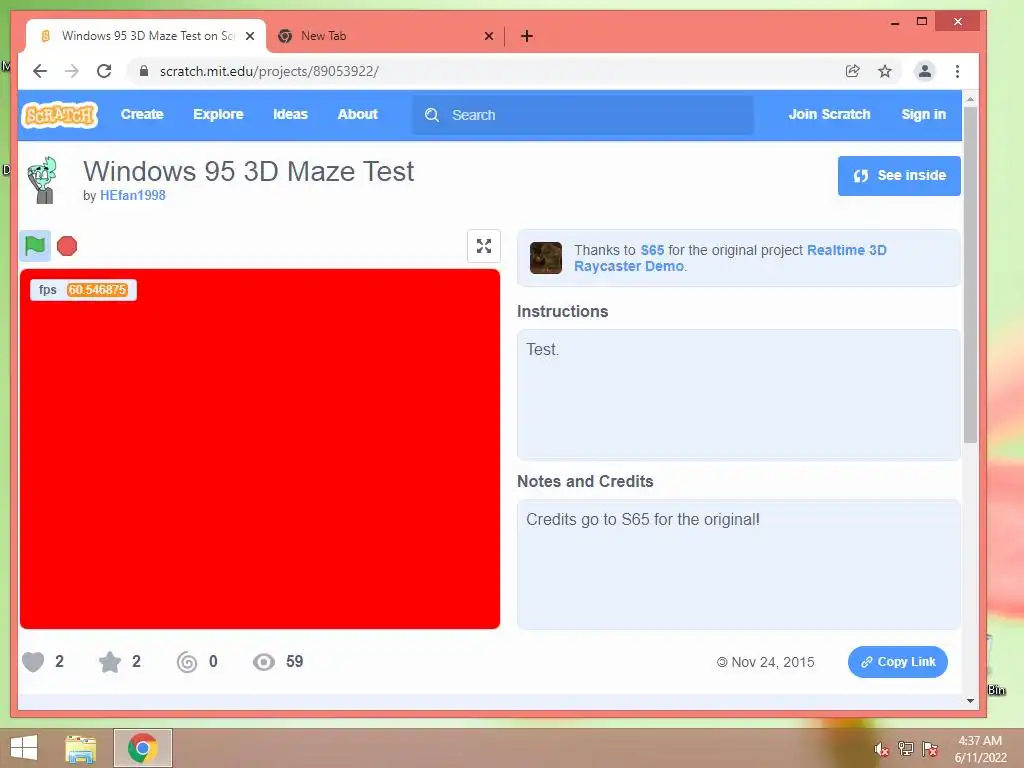Open Chrome three-dot menu
Viewport: 1024px width, 768px height.
point(957,71)
